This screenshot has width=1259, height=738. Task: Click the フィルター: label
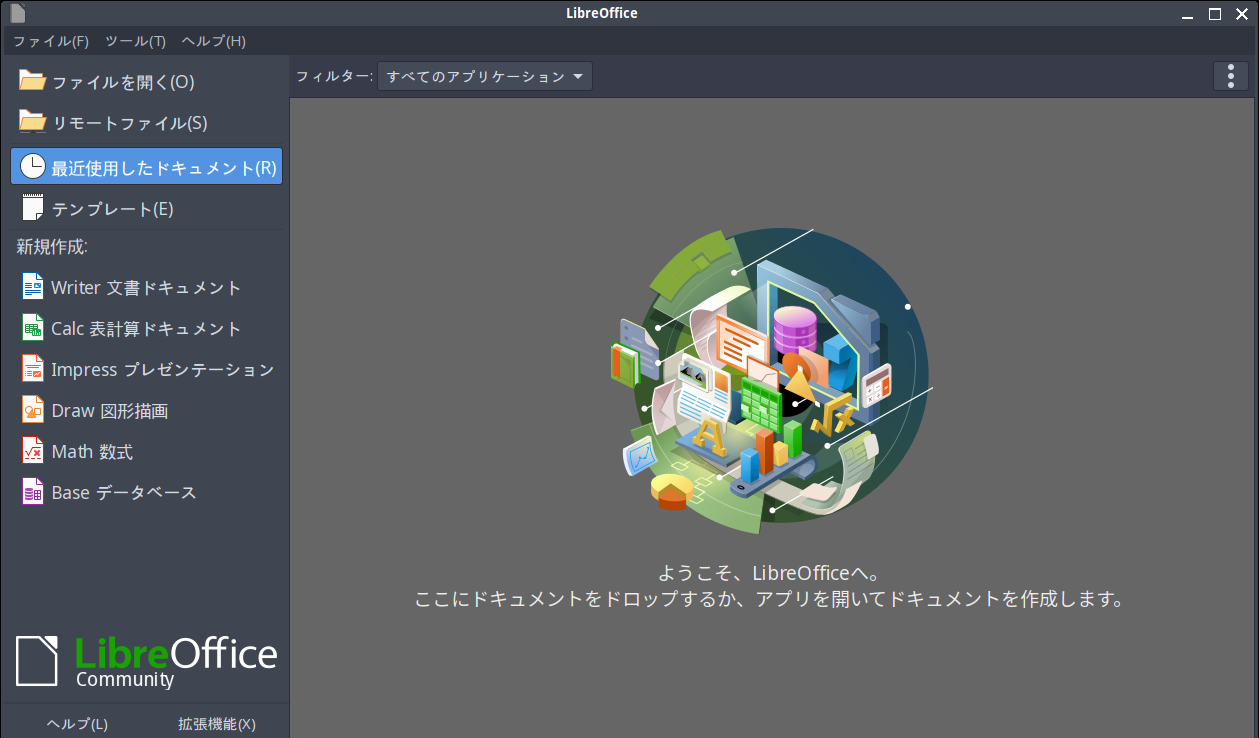[x=333, y=76]
